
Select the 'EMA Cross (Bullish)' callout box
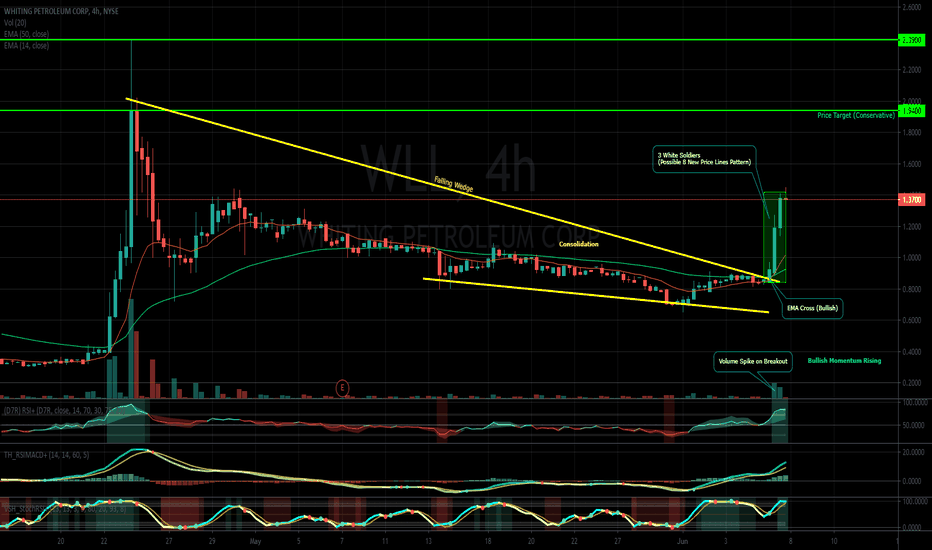(812, 308)
